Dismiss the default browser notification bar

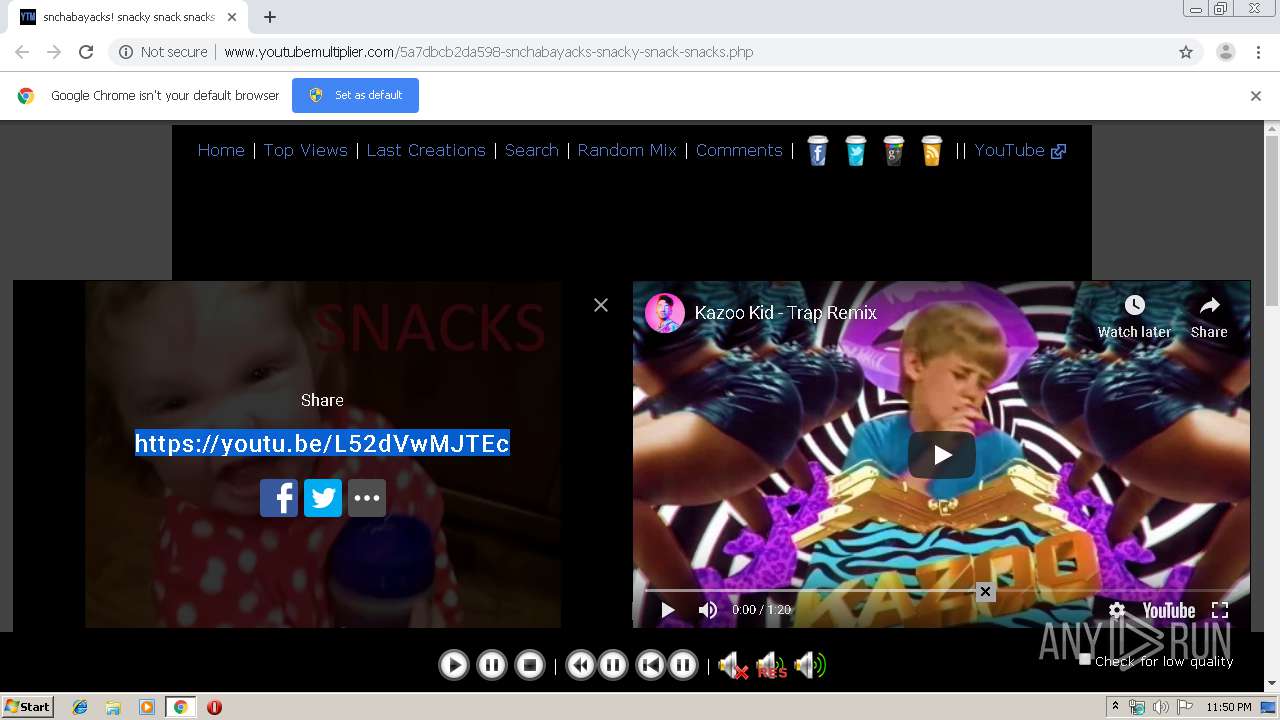[x=1256, y=96]
